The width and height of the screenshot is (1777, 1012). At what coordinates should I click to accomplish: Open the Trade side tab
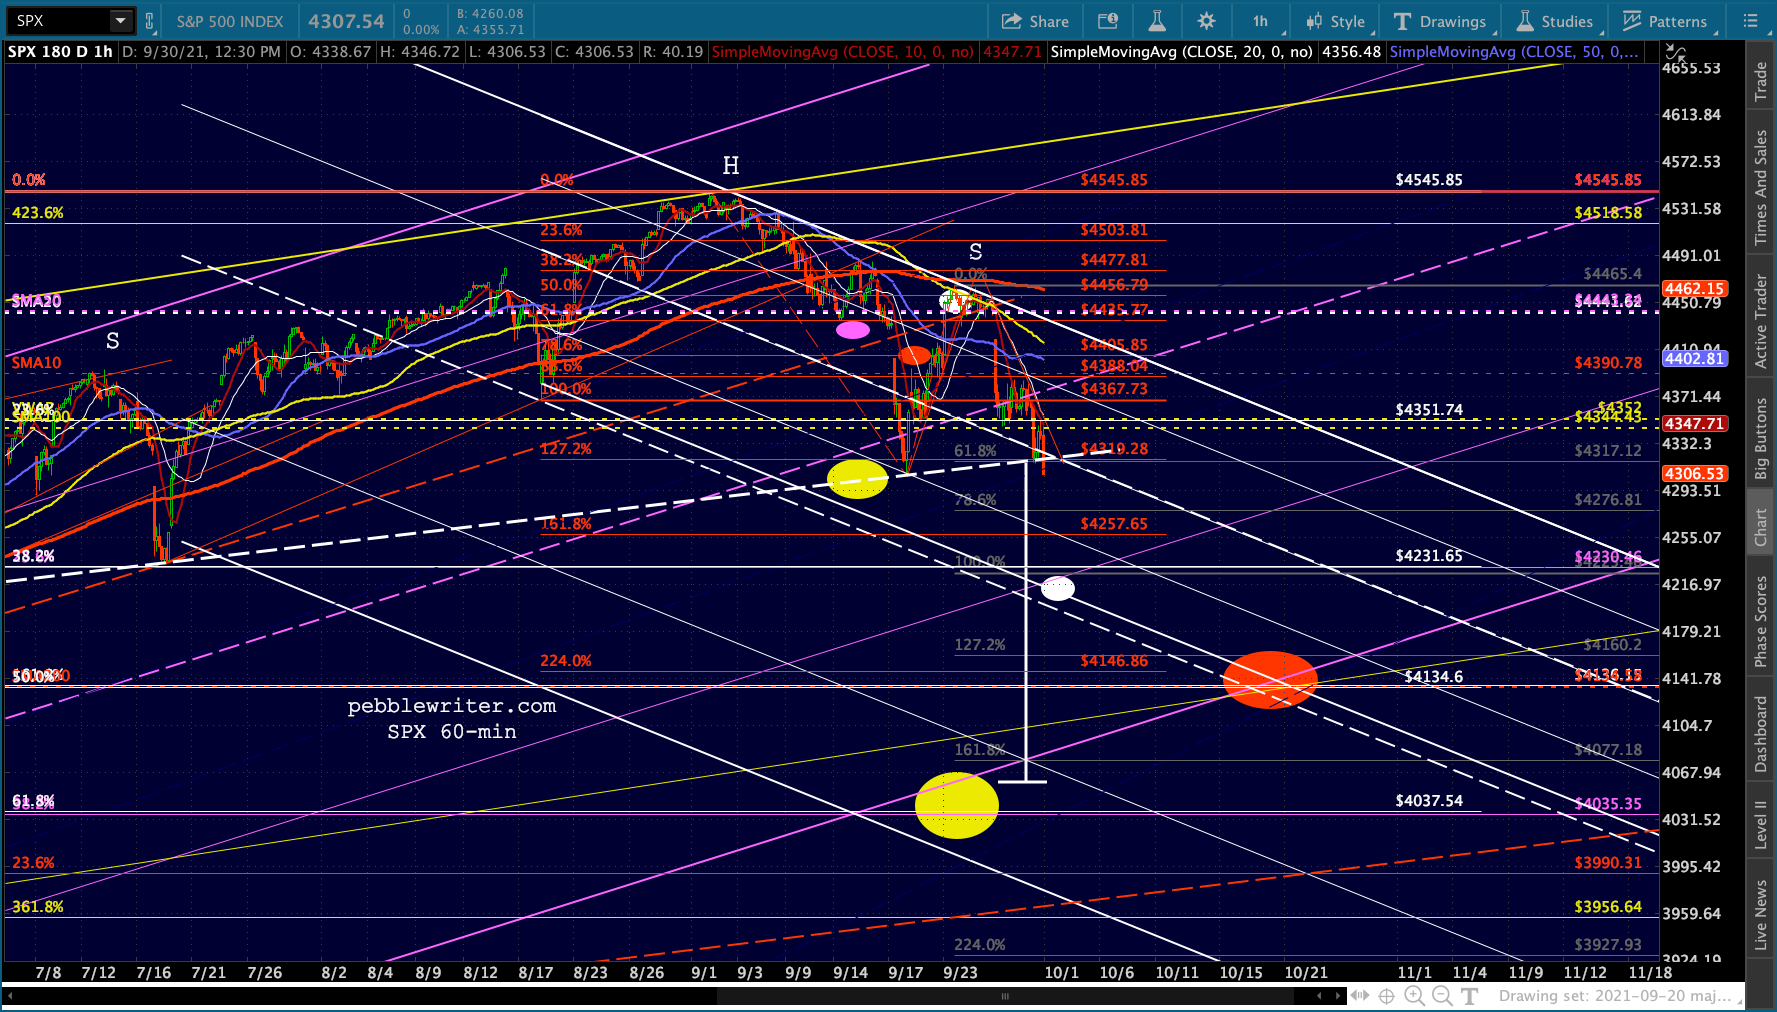1761,82
